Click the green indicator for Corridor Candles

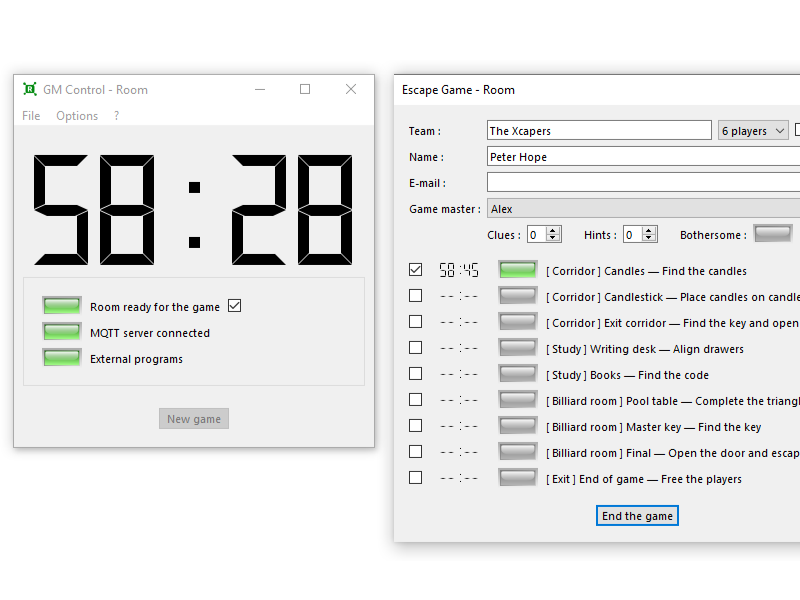(x=518, y=270)
